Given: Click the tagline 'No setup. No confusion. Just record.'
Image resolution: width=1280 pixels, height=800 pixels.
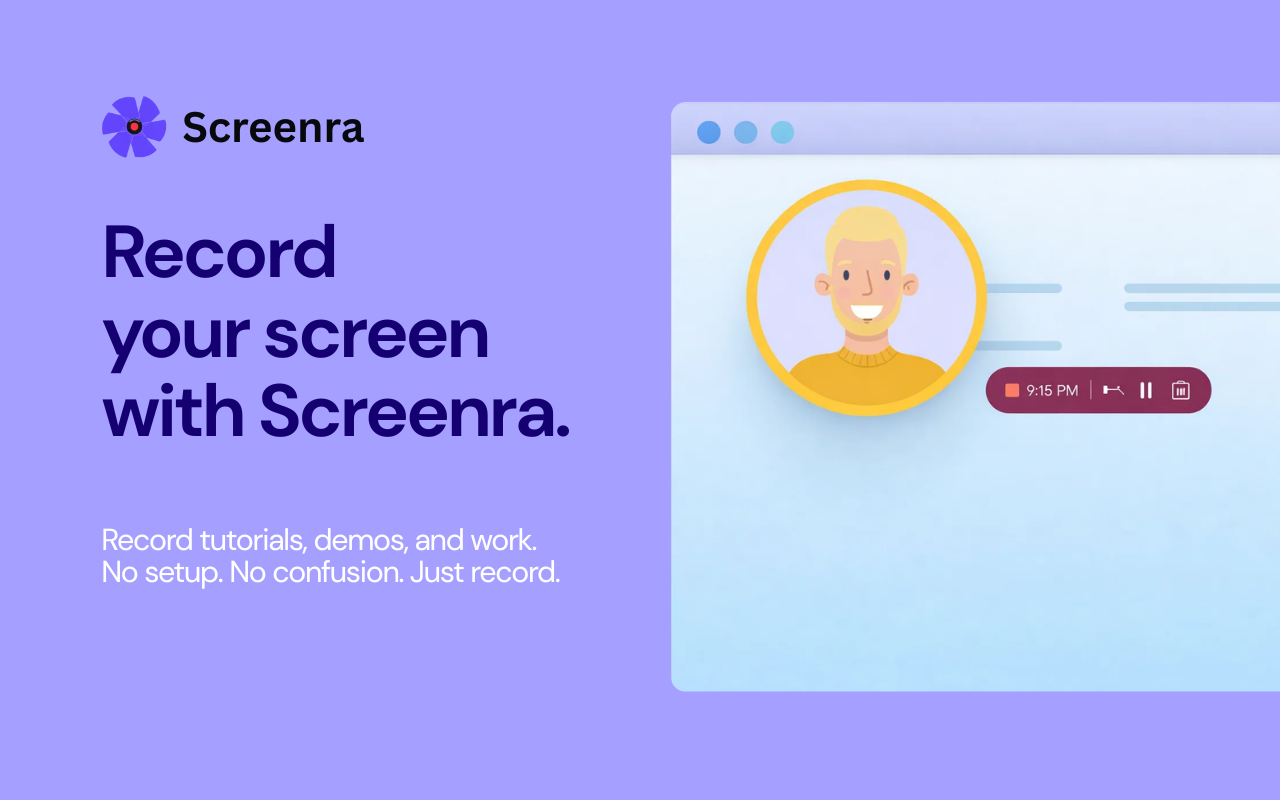Looking at the screenshot, I should click(x=330, y=572).
